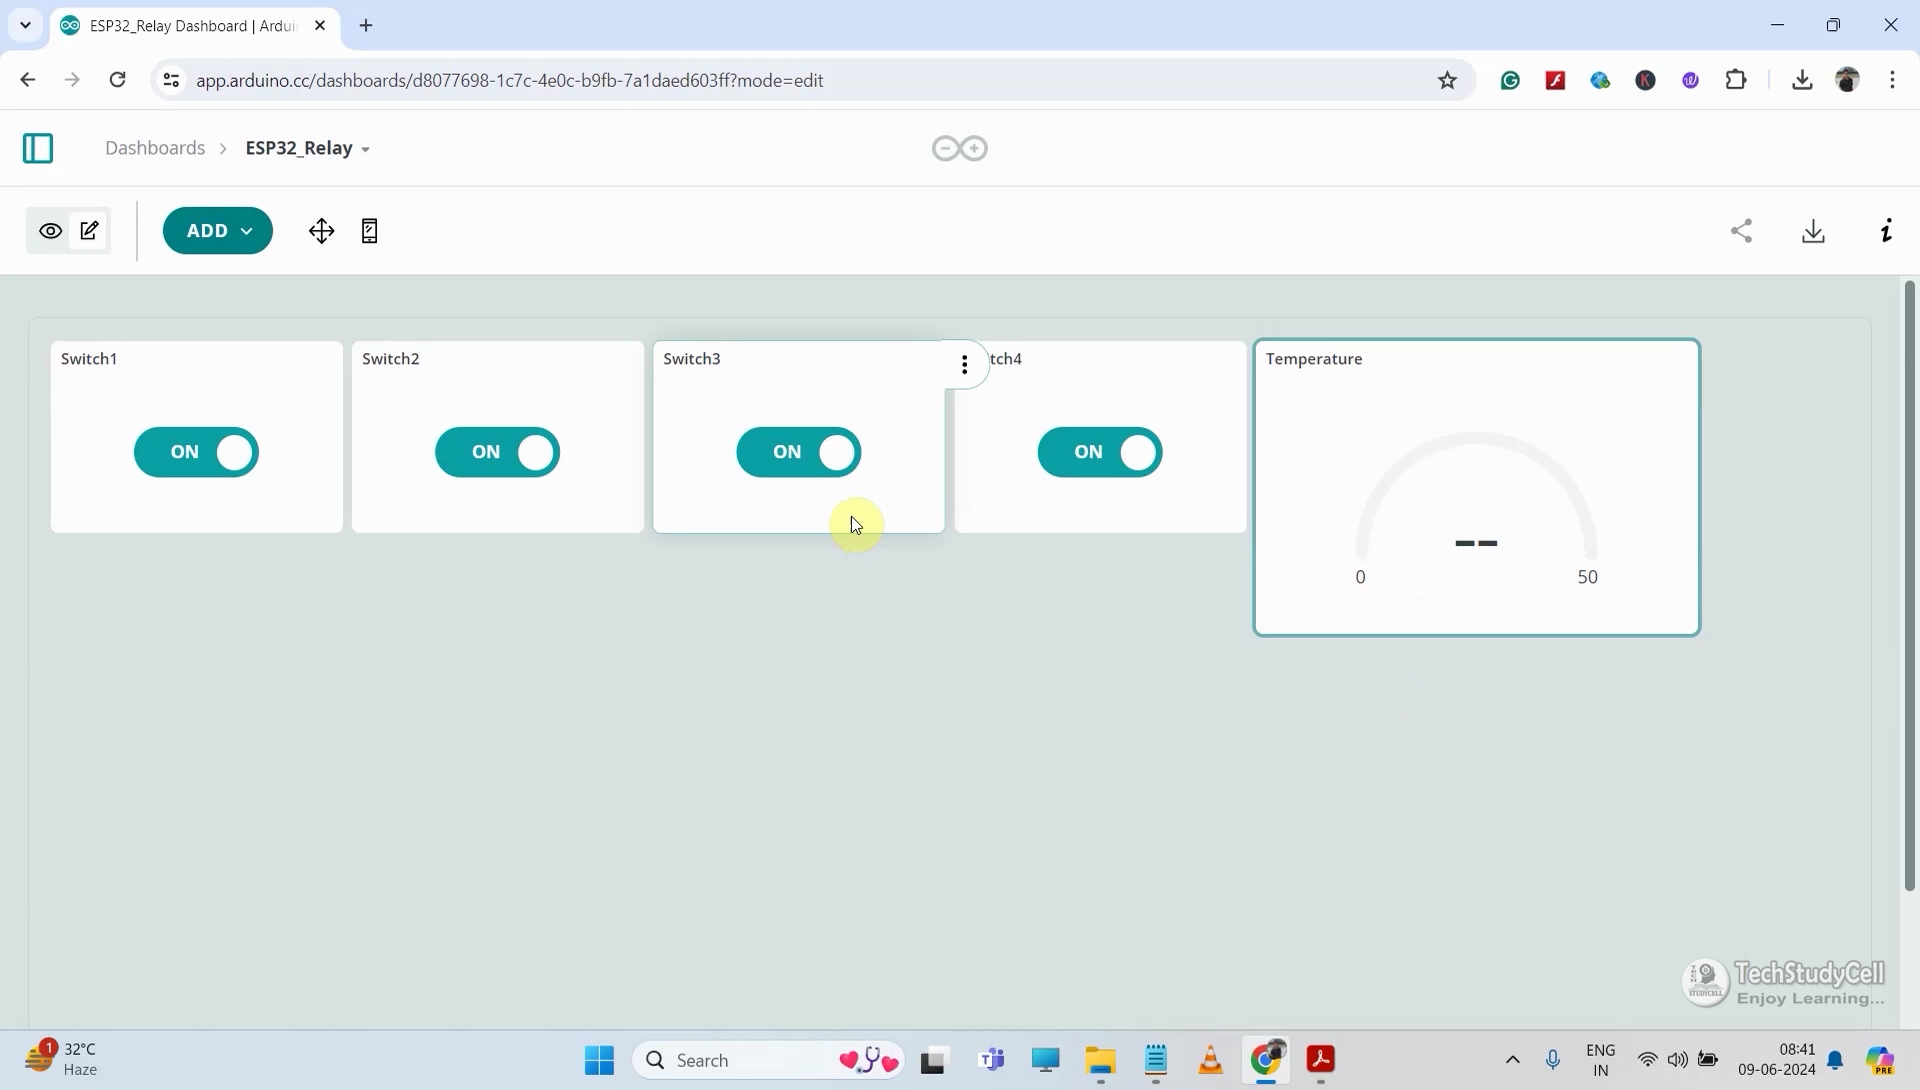The height and width of the screenshot is (1090, 1920).
Task: Click the gauge minimum value 0
Action: click(x=1360, y=577)
